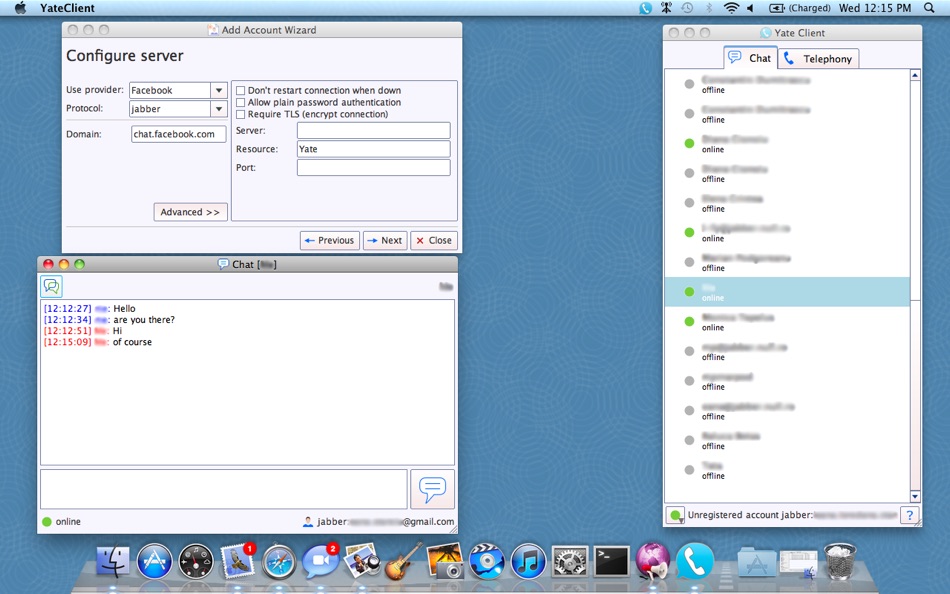Screen dimensions: 950x594
Task: Click the Advanced >> button
Action: [190, 212]
